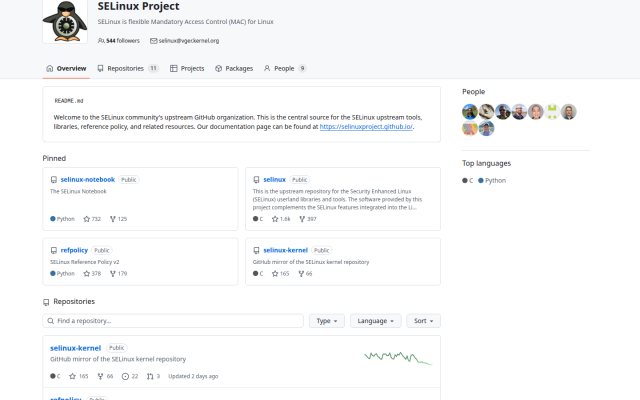The image size is (640, 400).
Task: Click the 544 followers link
Action: click(119, 41)
